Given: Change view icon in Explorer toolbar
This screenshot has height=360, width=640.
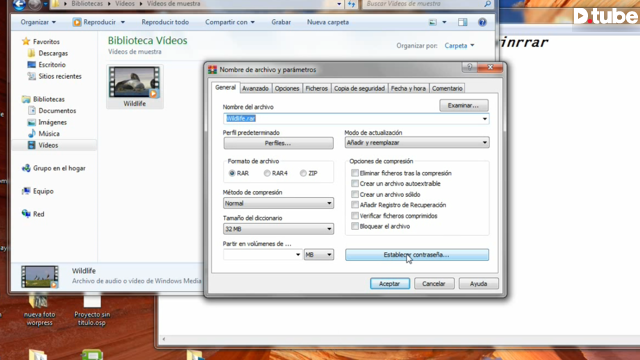Looking at the screenshot, I should coord(433,22).
